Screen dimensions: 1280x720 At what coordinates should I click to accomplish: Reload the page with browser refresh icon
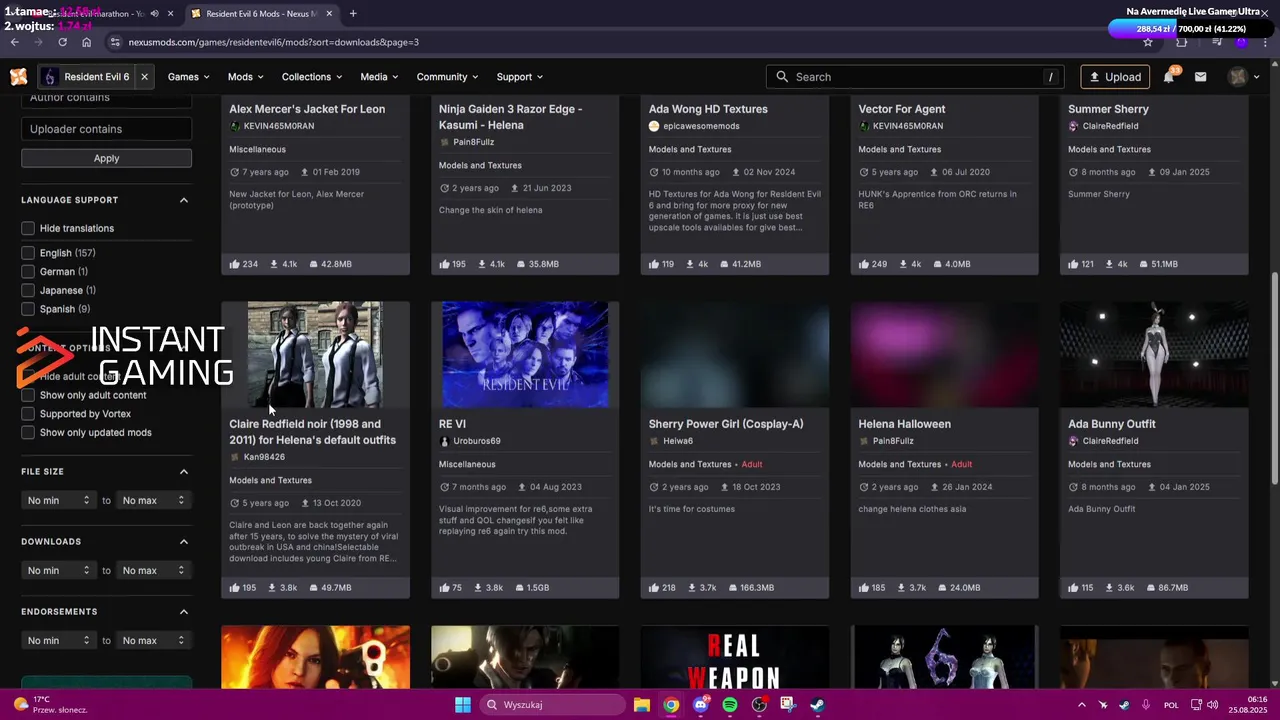tap(62, 42)
